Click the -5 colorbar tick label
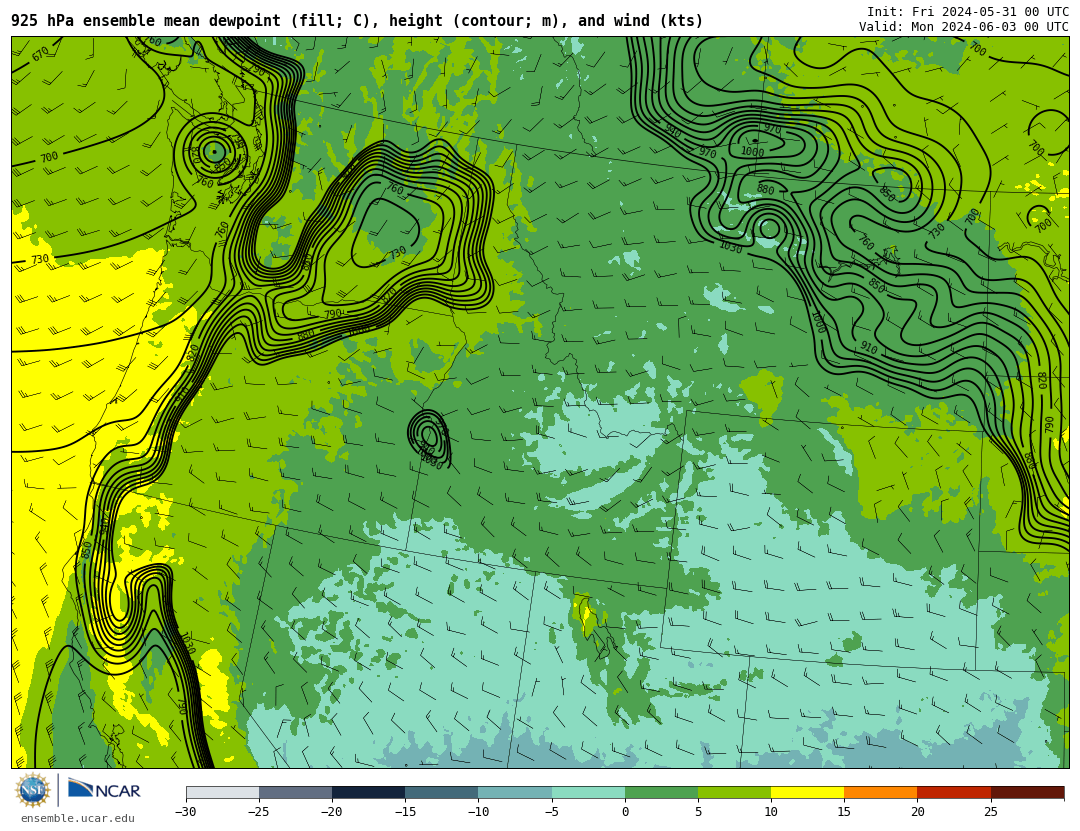Image resolution: width=1080 pixels, height=831 pixels. [551, 812]
